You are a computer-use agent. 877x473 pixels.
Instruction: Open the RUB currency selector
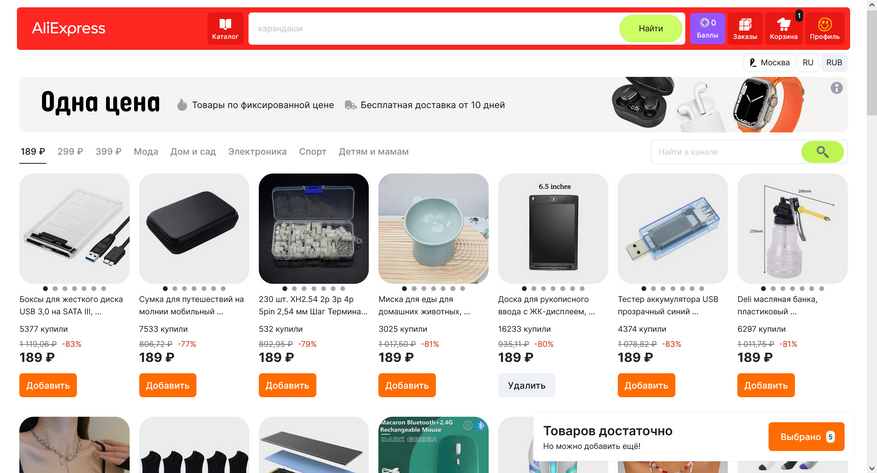coord(834,63)
